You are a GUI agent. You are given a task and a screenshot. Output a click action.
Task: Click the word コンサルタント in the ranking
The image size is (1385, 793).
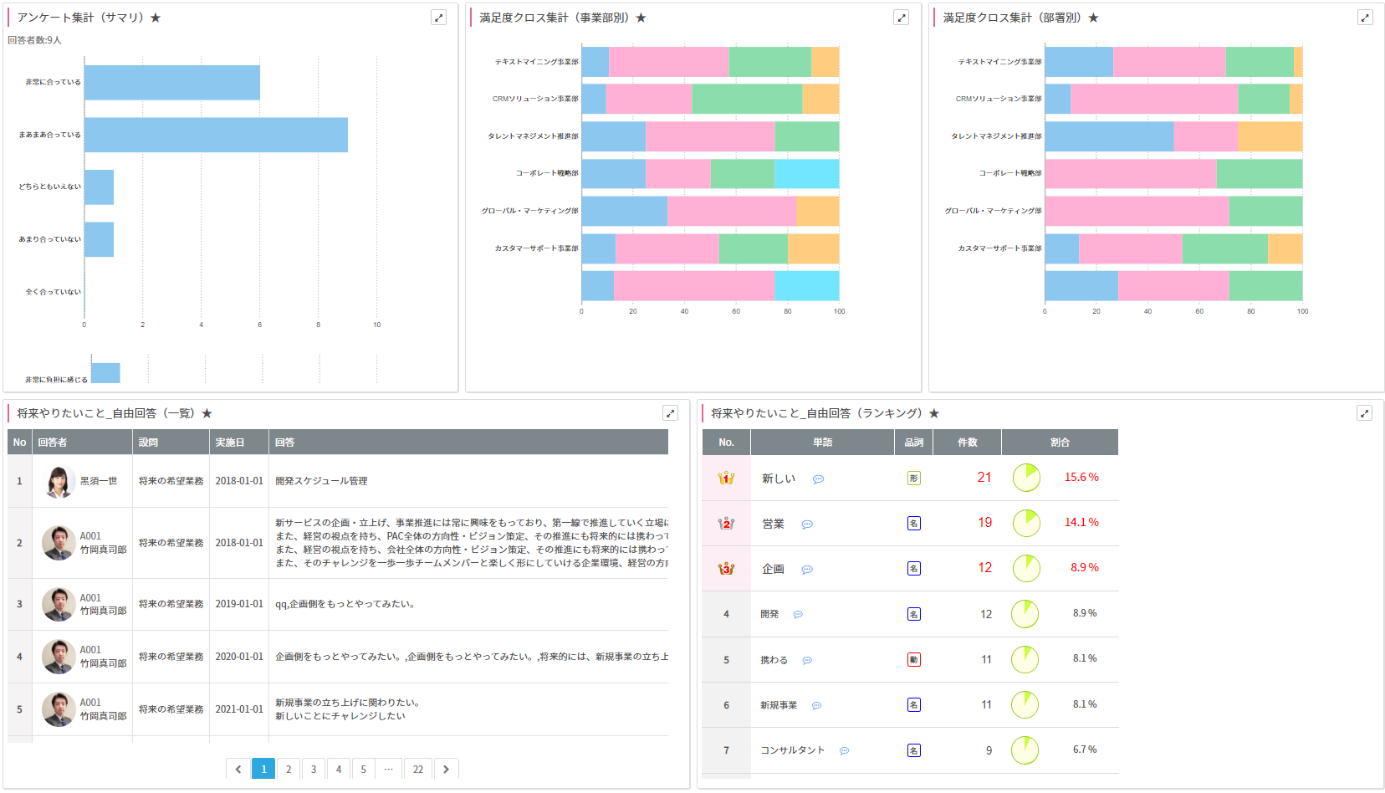coord(793,749)
